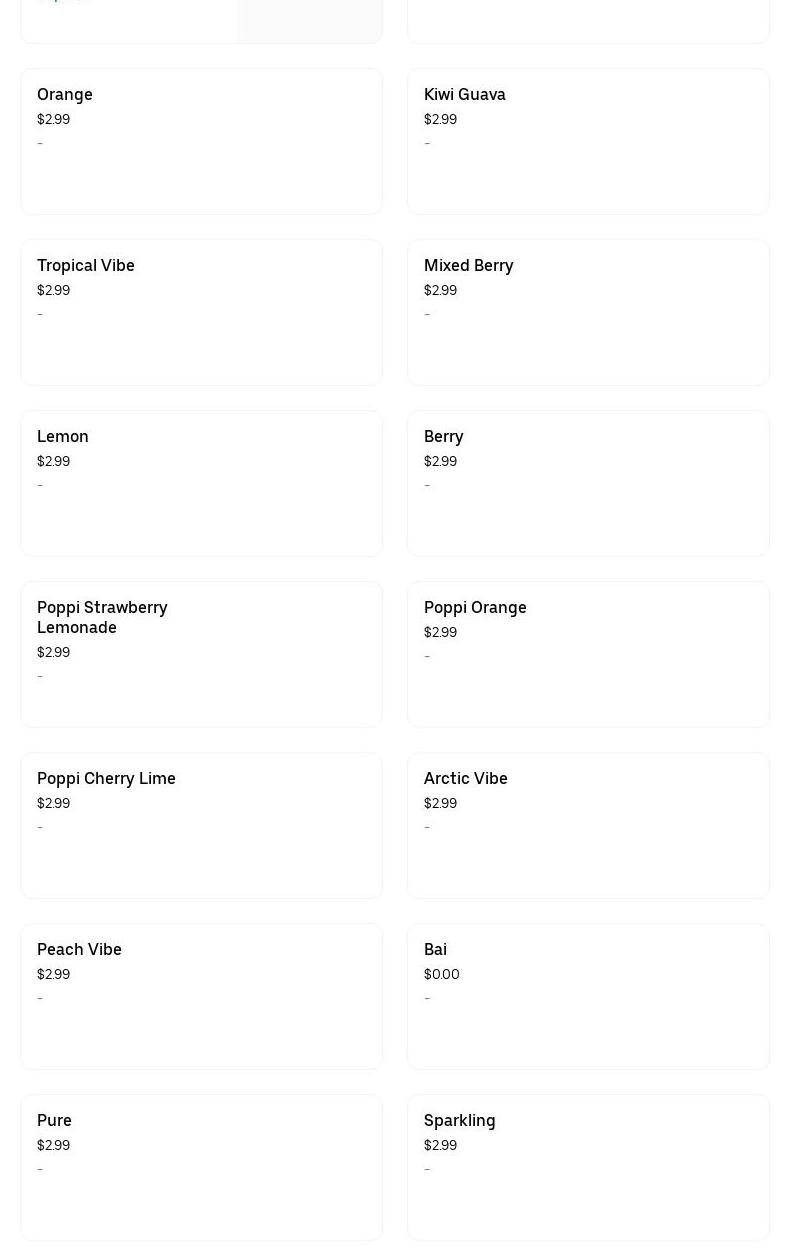
Task: Click the $2.99 price under Orange
Action: click(53, 119)
